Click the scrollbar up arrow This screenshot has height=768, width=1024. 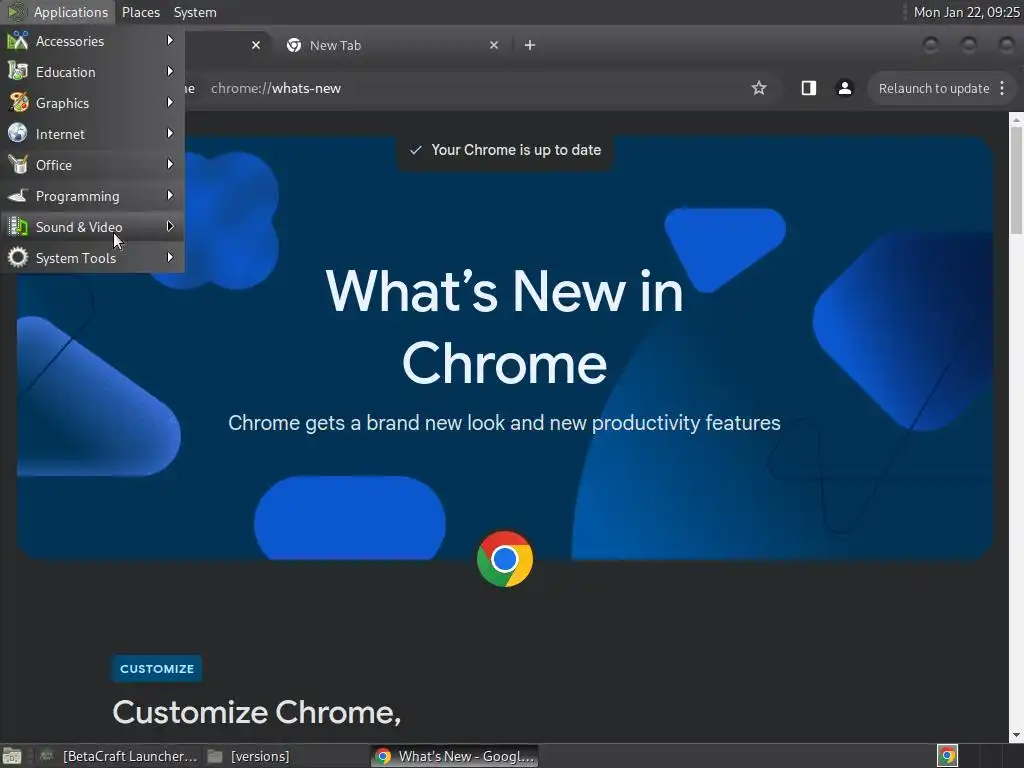(1016, 118)
